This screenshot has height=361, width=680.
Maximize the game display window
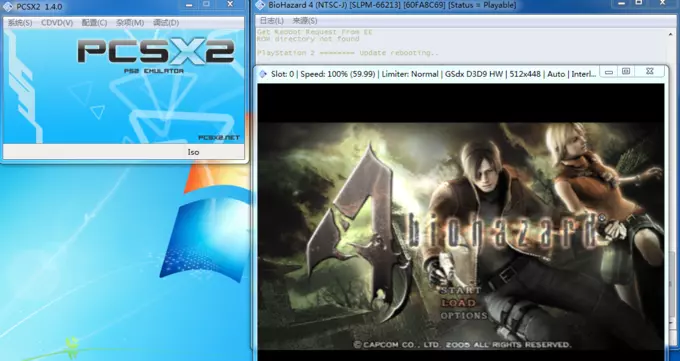(626, 72)
